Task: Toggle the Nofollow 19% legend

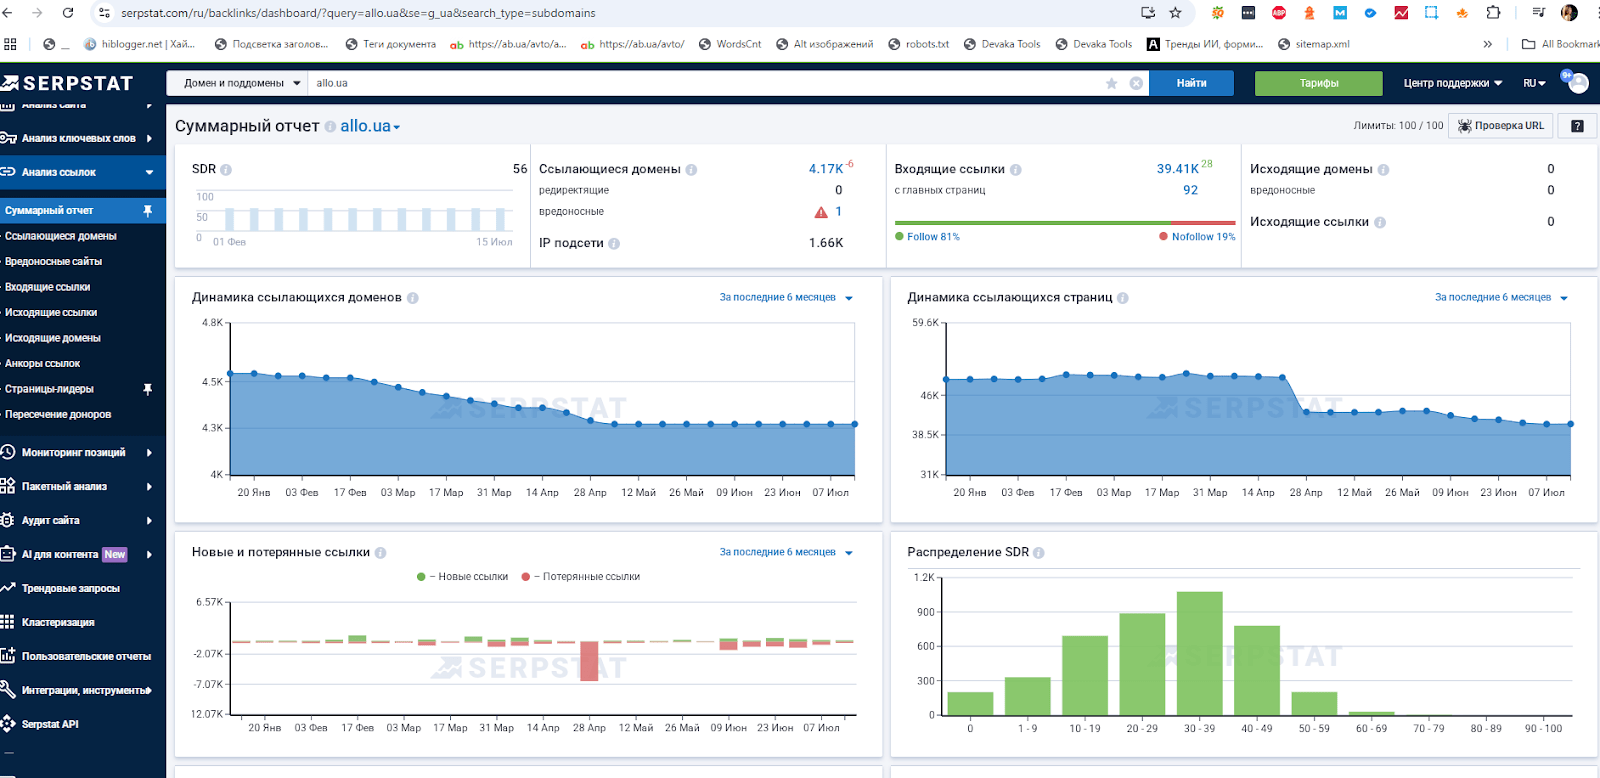Action: coord(1197,237)
